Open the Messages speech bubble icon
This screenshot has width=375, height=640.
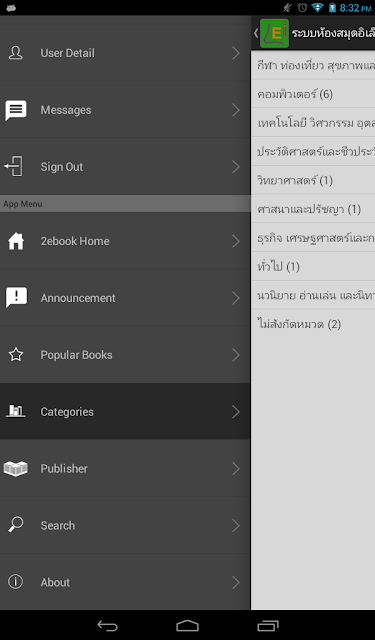(x=16, y=110)
